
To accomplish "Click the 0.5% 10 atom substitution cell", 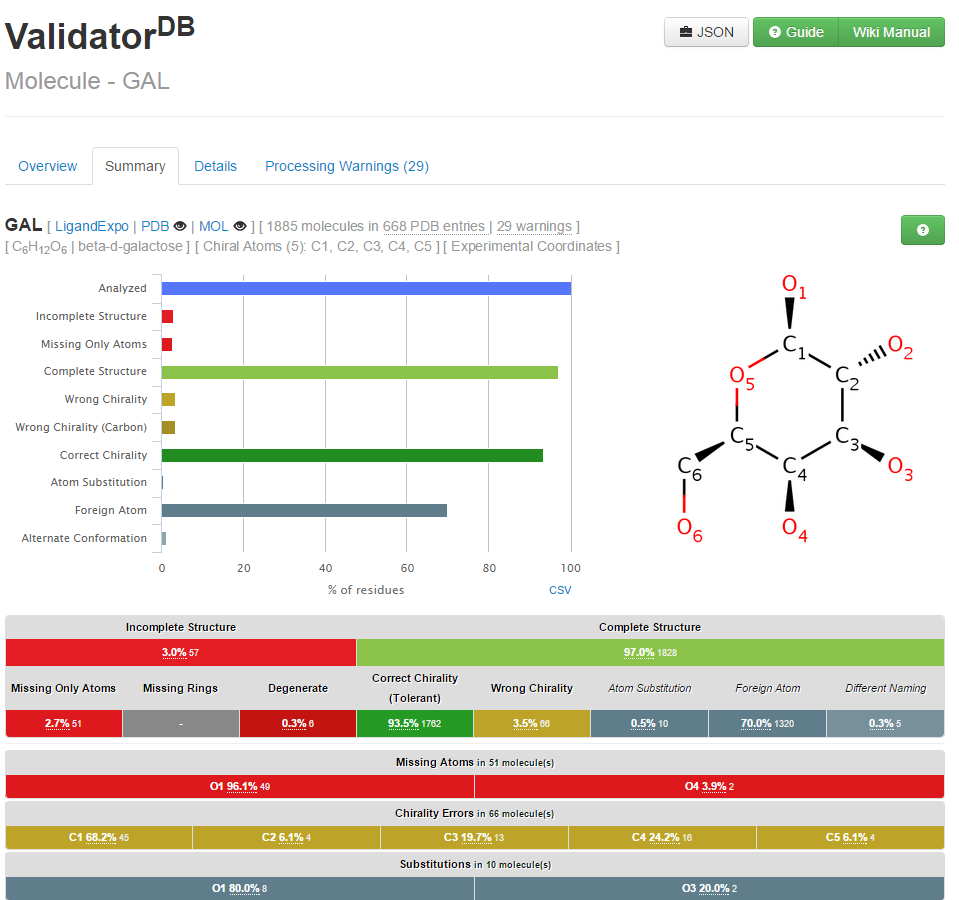I will 650,723.
